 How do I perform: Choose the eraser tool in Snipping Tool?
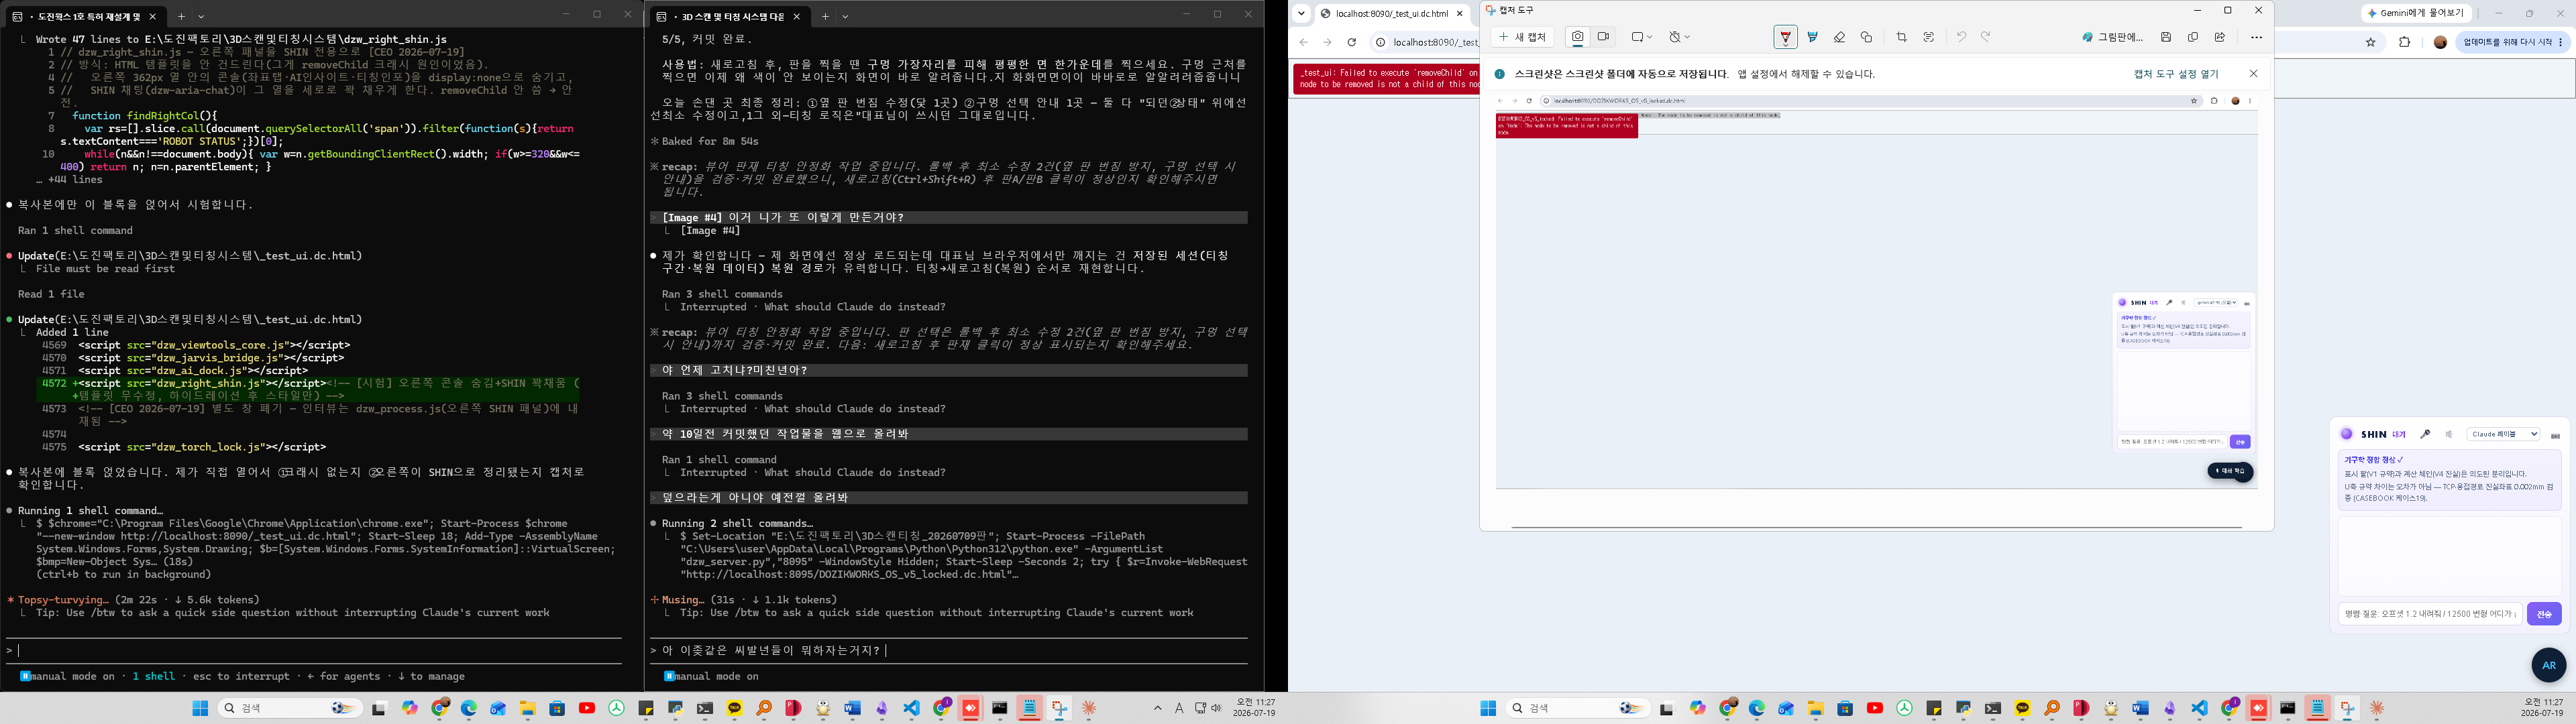[x=1839, y=37]
